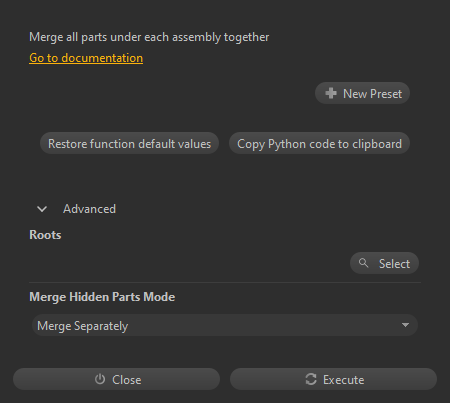Click the empty Roots selection field
The width and height of the screenshot is (450, 403).
coord(188,263)
